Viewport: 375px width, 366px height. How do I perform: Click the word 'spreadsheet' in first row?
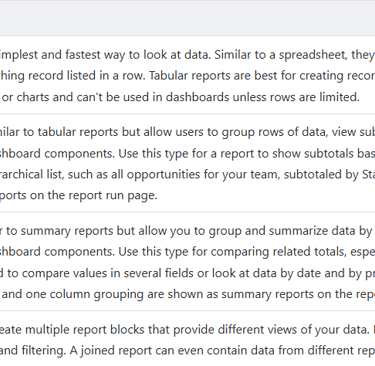(313, 55)
